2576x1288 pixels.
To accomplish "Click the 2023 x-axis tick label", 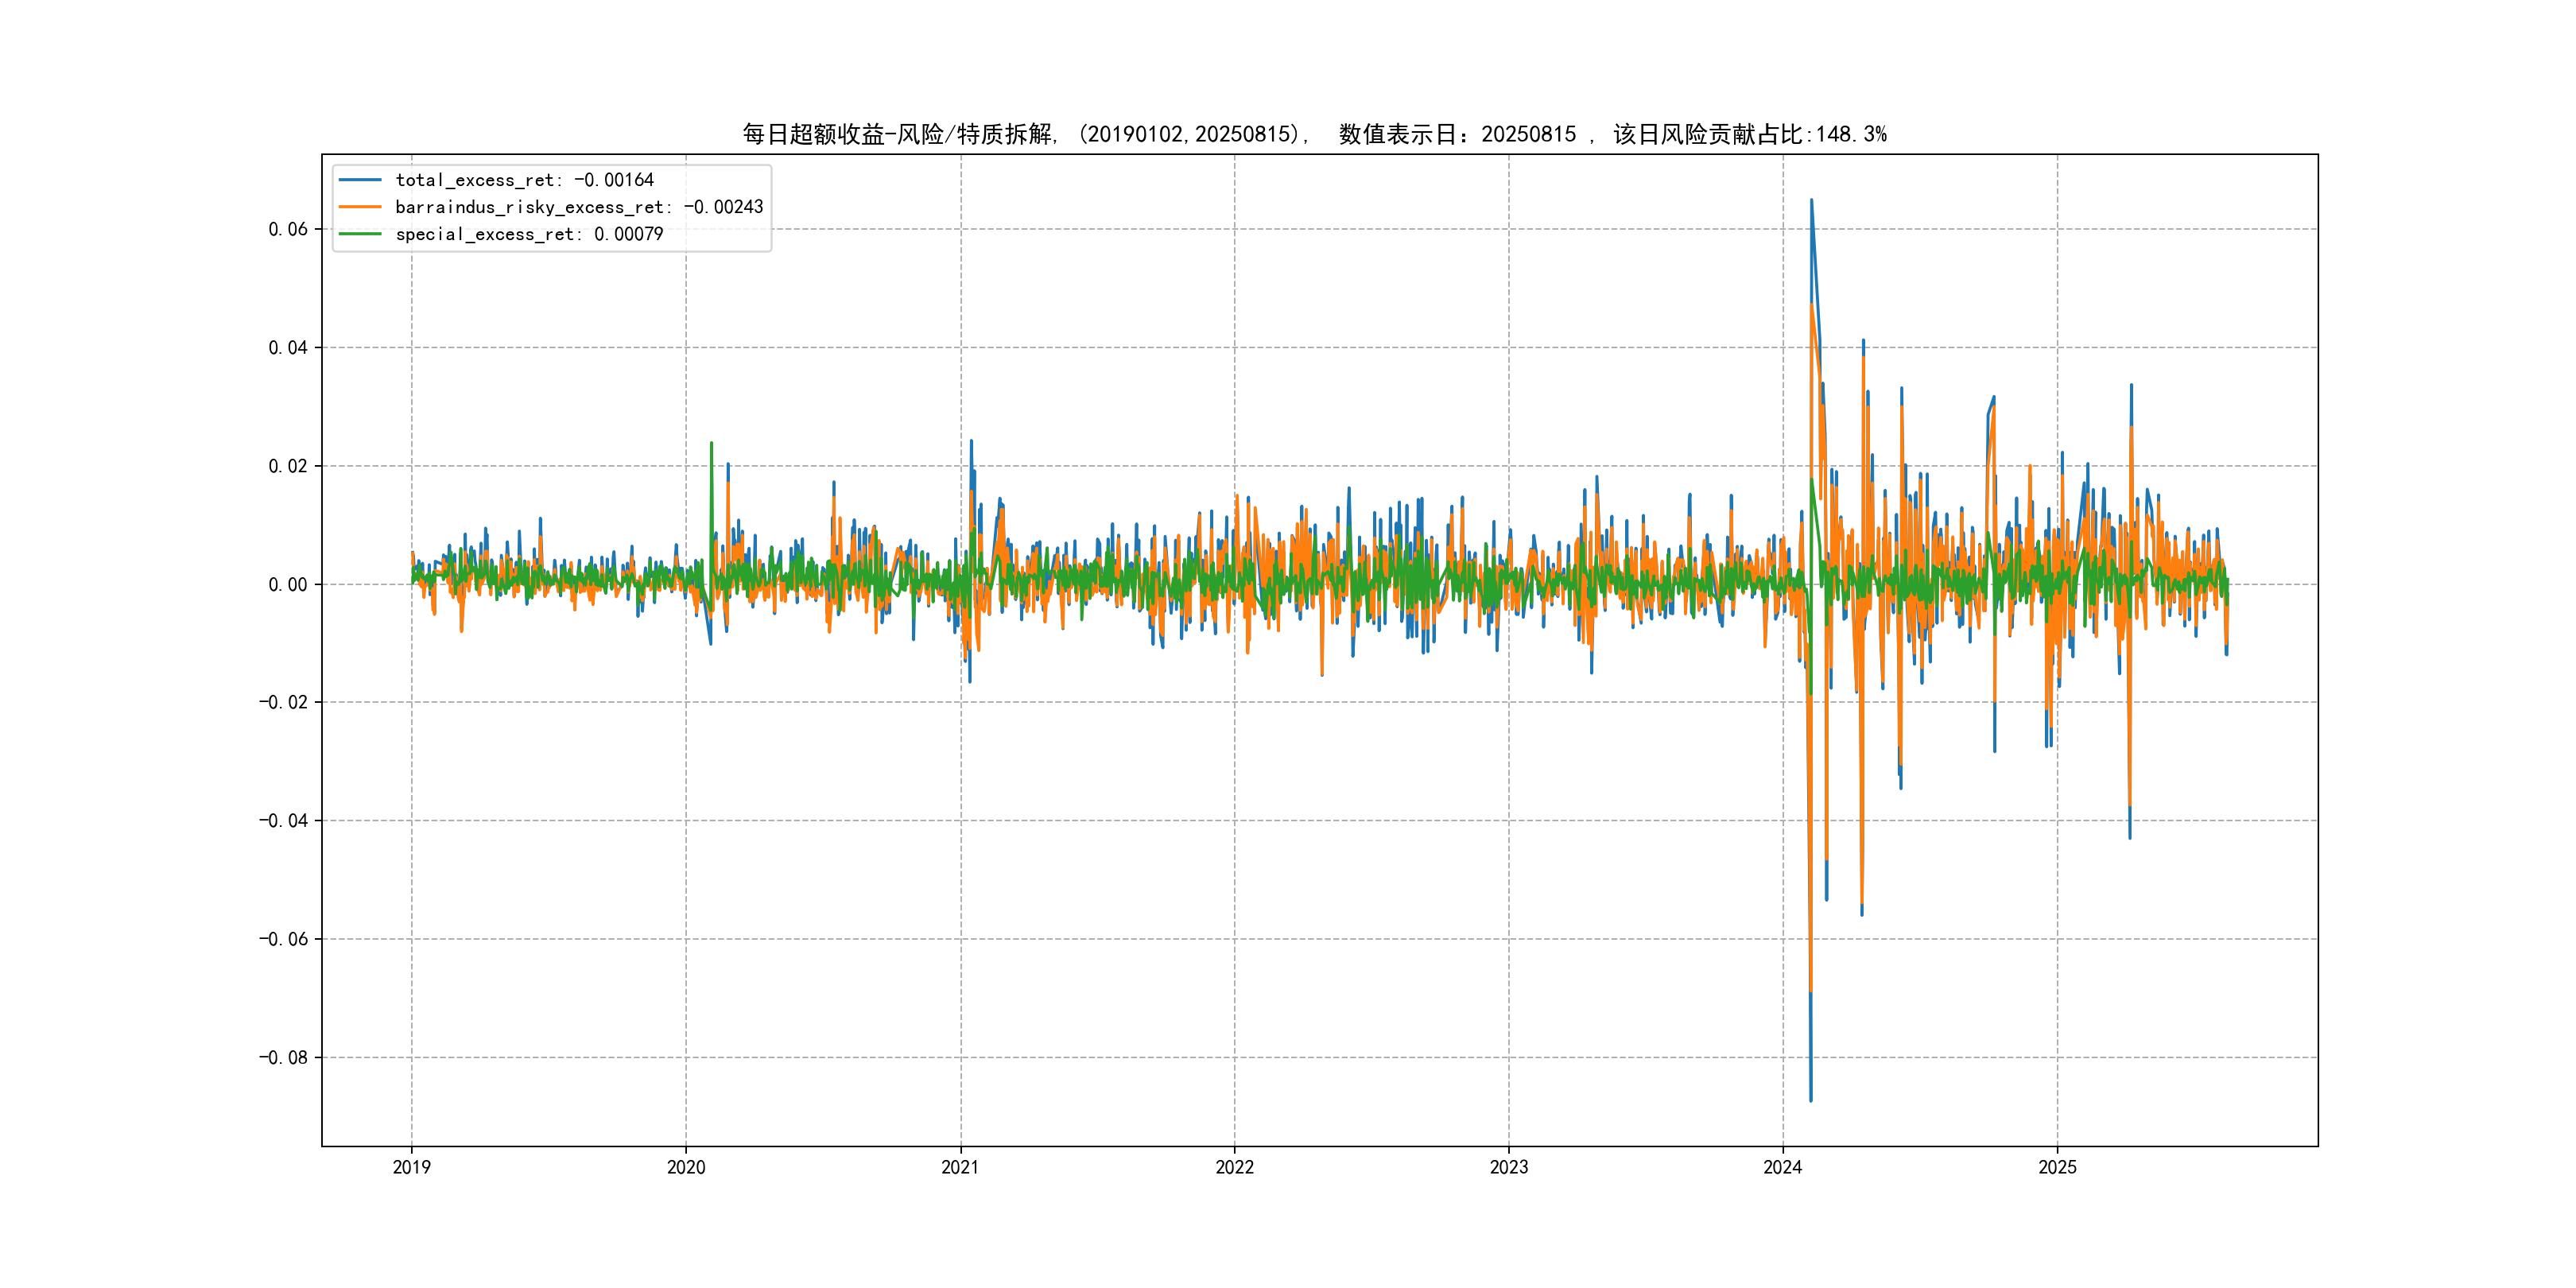I will click(1508, 1167).
